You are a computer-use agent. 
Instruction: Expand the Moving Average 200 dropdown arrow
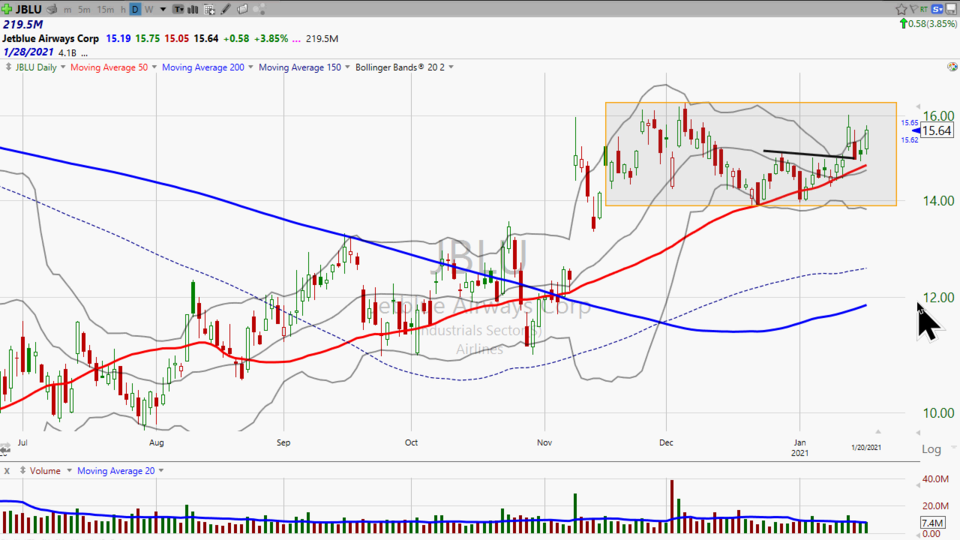pyautogui.click(x=250, y=67)
